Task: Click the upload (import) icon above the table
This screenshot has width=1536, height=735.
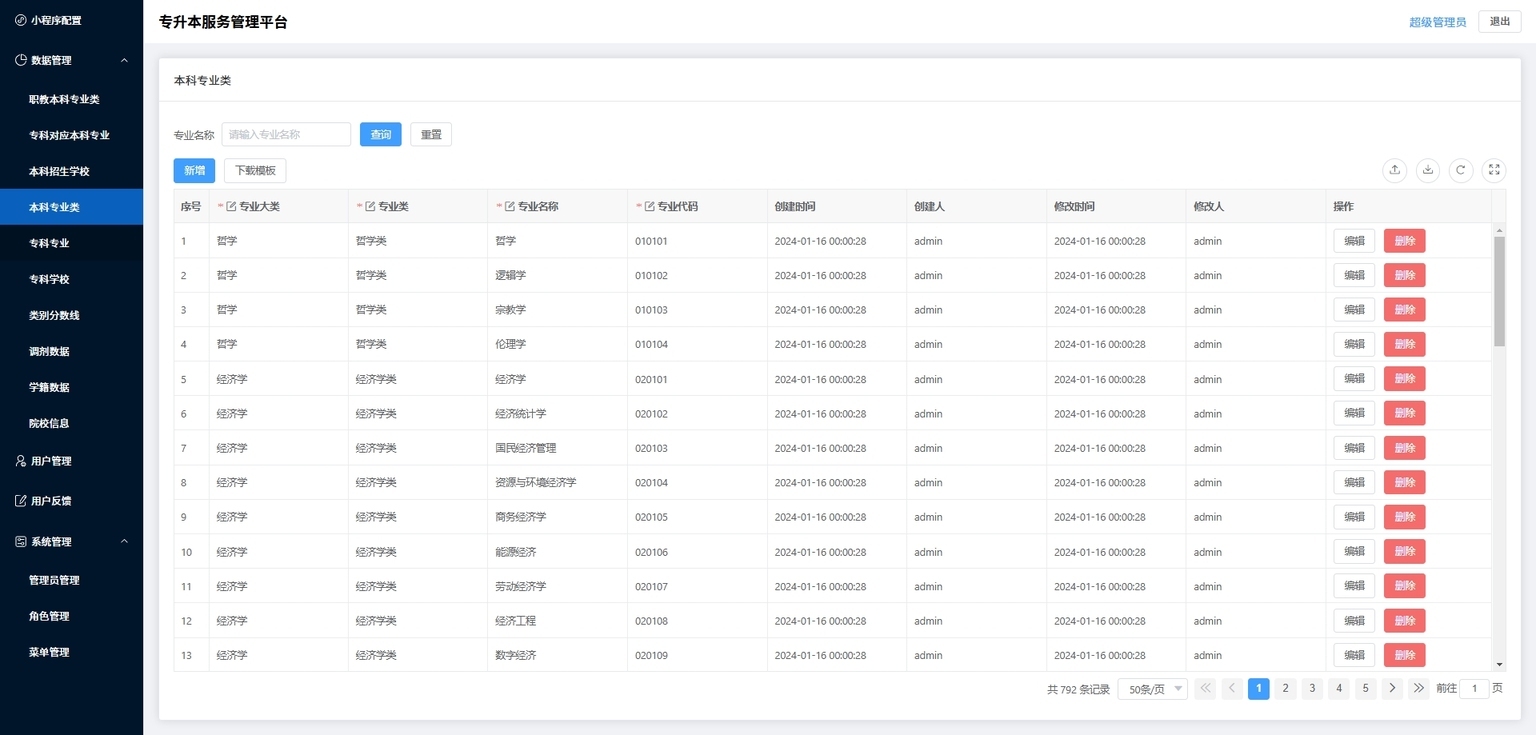Action: [1395, 170]
